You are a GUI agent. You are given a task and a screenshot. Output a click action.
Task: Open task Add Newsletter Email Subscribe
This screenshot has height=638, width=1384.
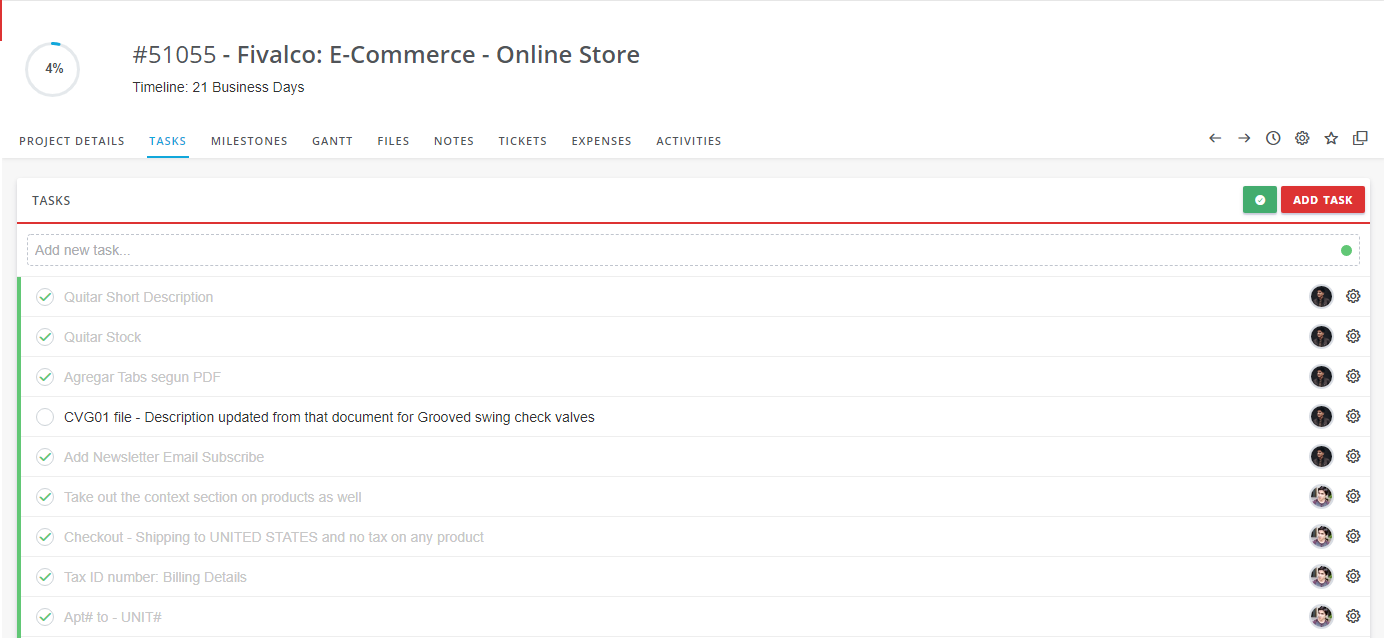[x=164, y=457]
